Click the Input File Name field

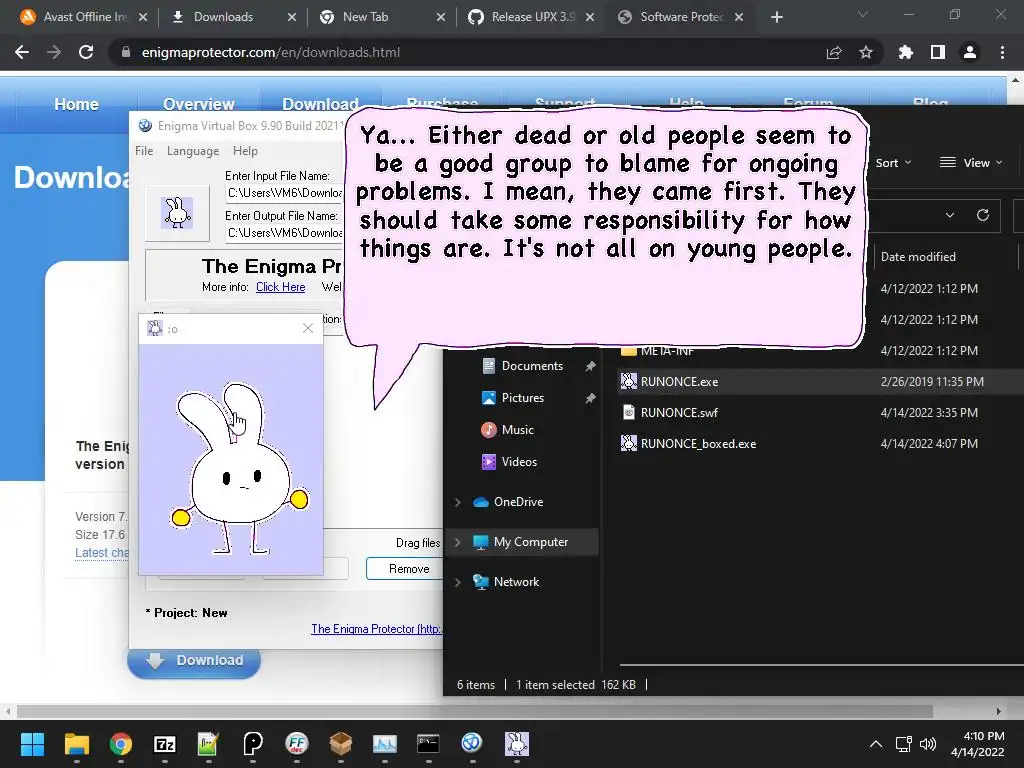[284, 193]
